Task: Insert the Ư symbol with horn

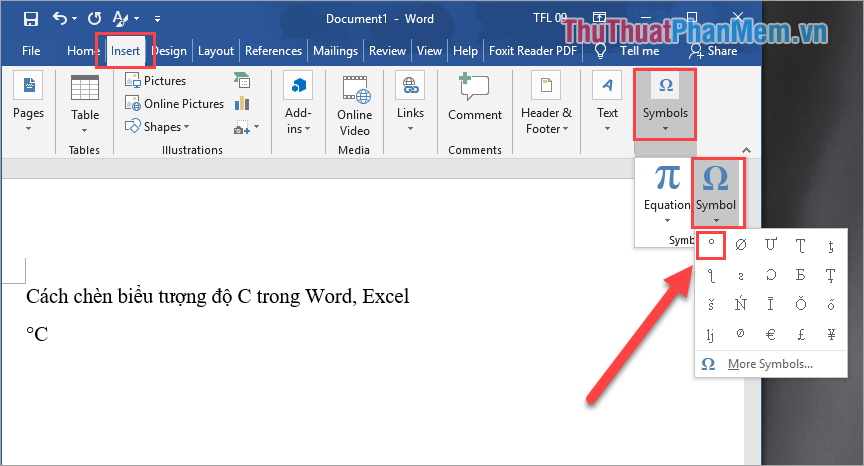Action: [x=771, y=245]
